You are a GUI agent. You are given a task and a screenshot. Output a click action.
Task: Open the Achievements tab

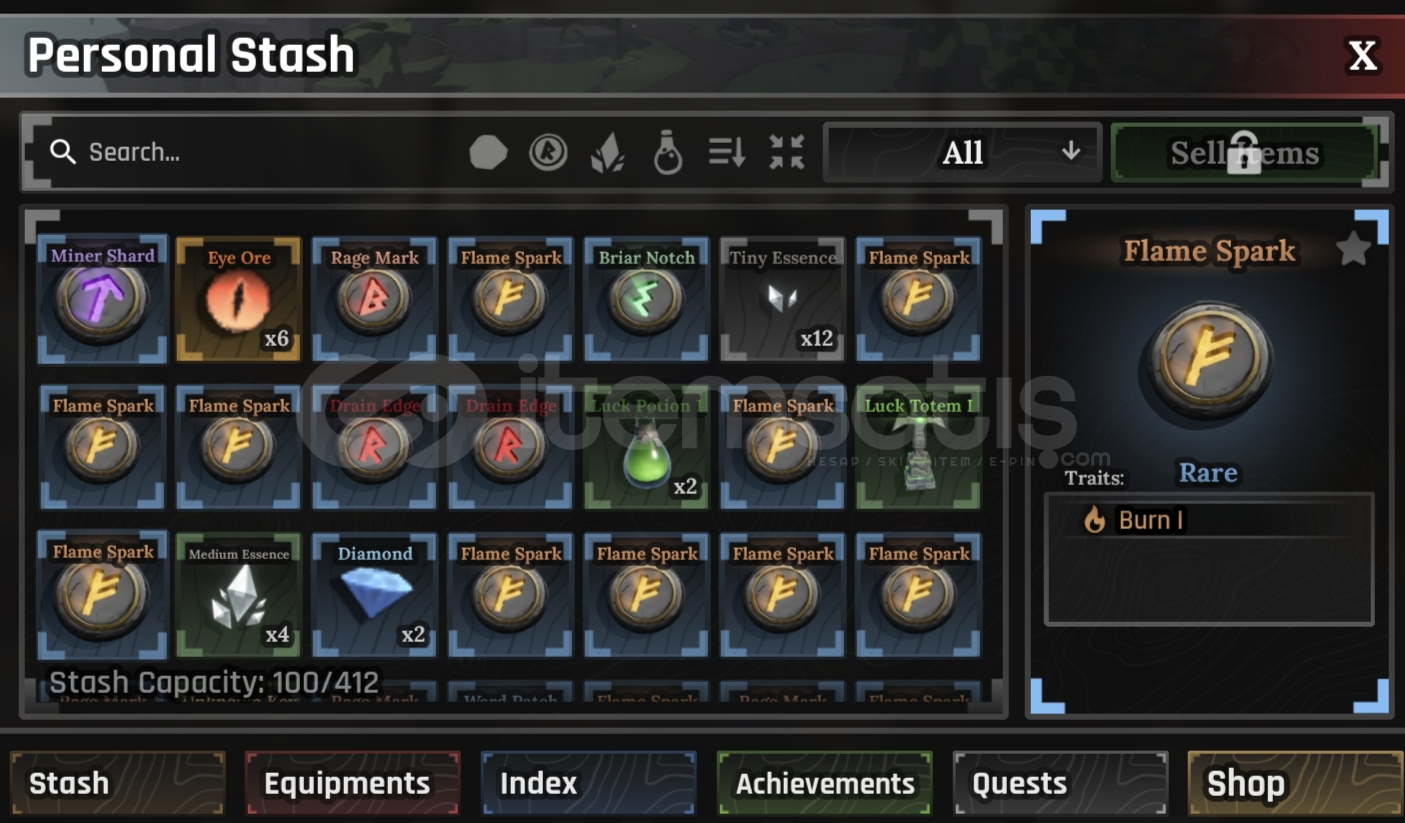[x=824, y=783]
